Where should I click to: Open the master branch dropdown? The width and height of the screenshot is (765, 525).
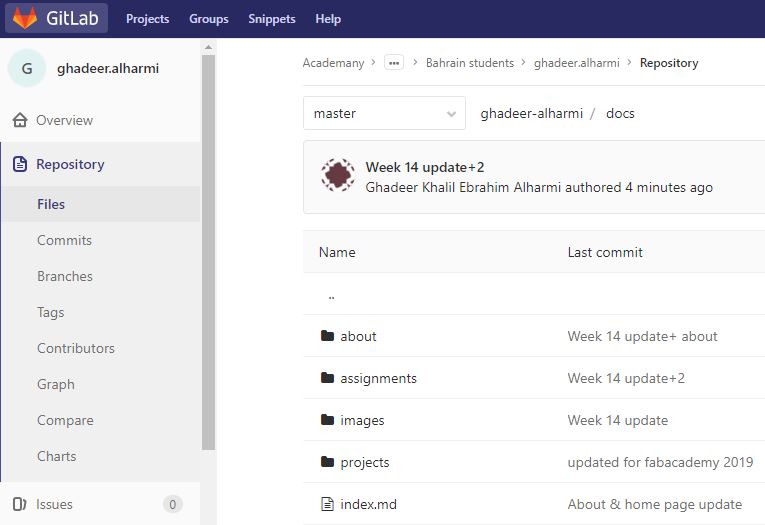[384, 113]
